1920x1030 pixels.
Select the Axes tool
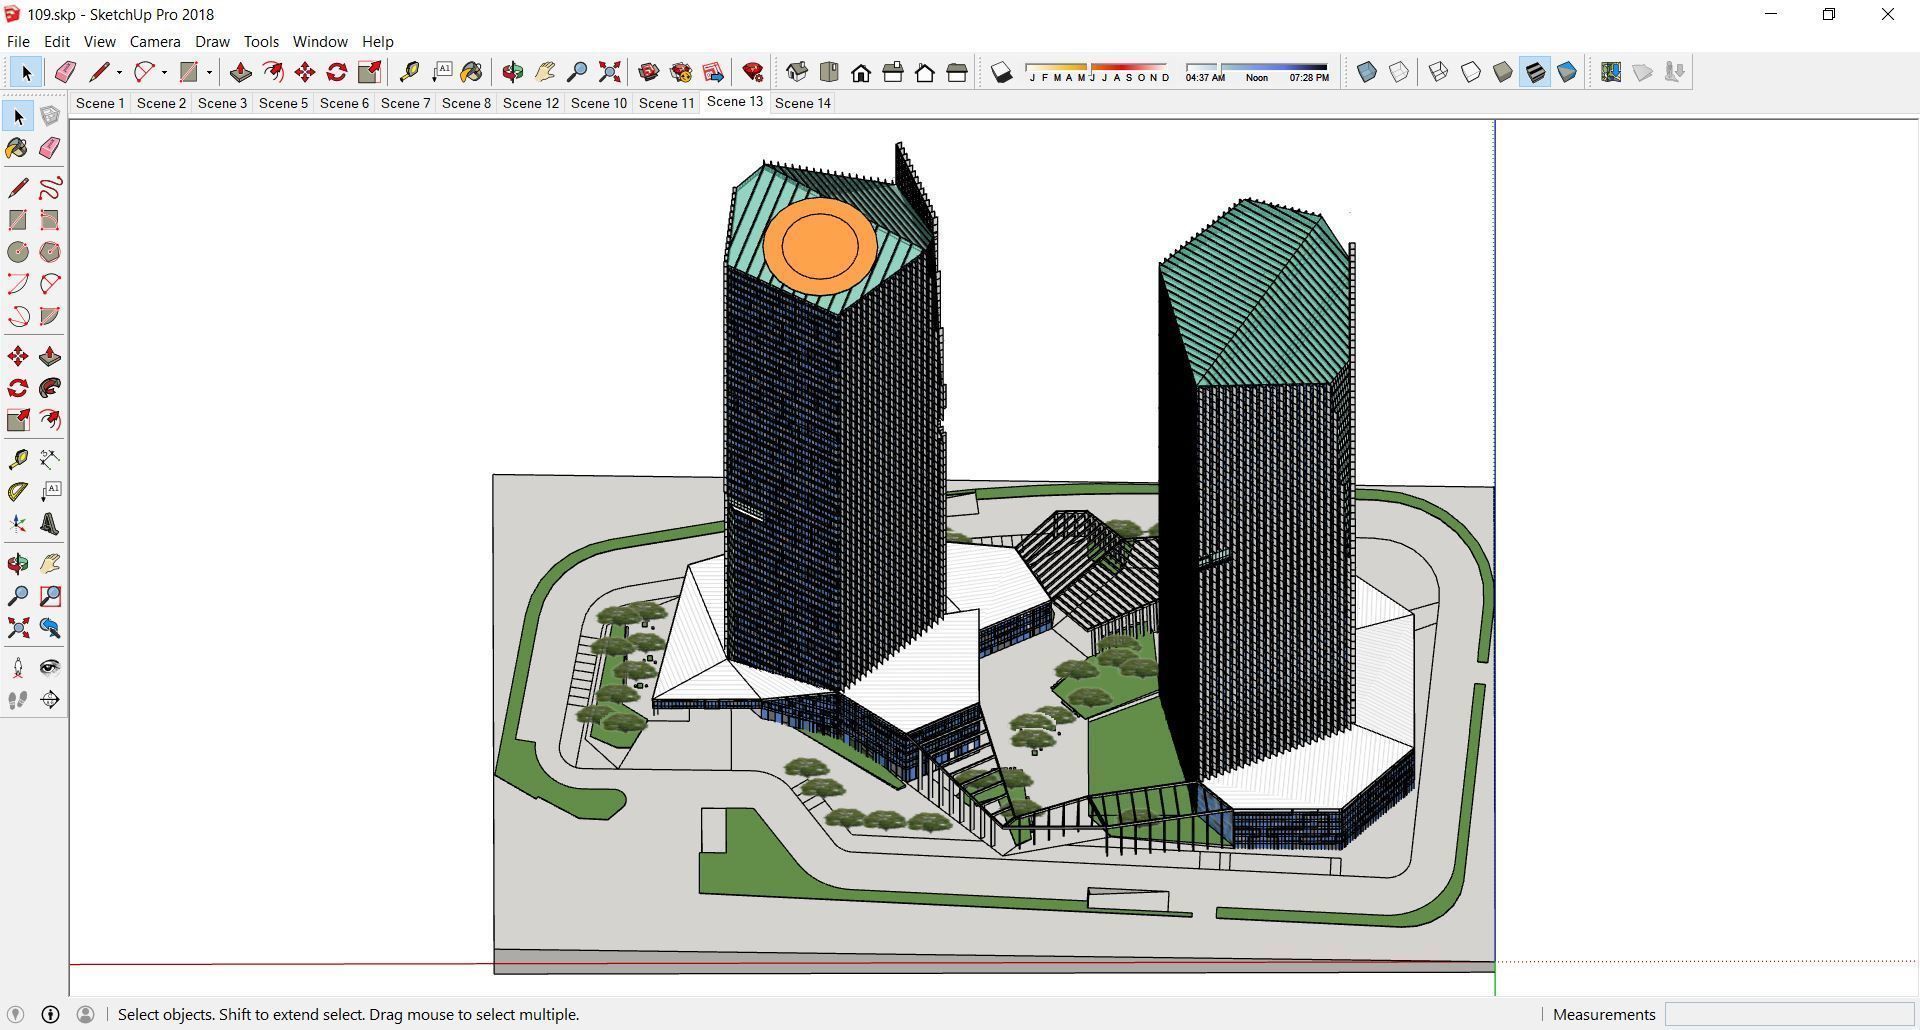point(18,524)
